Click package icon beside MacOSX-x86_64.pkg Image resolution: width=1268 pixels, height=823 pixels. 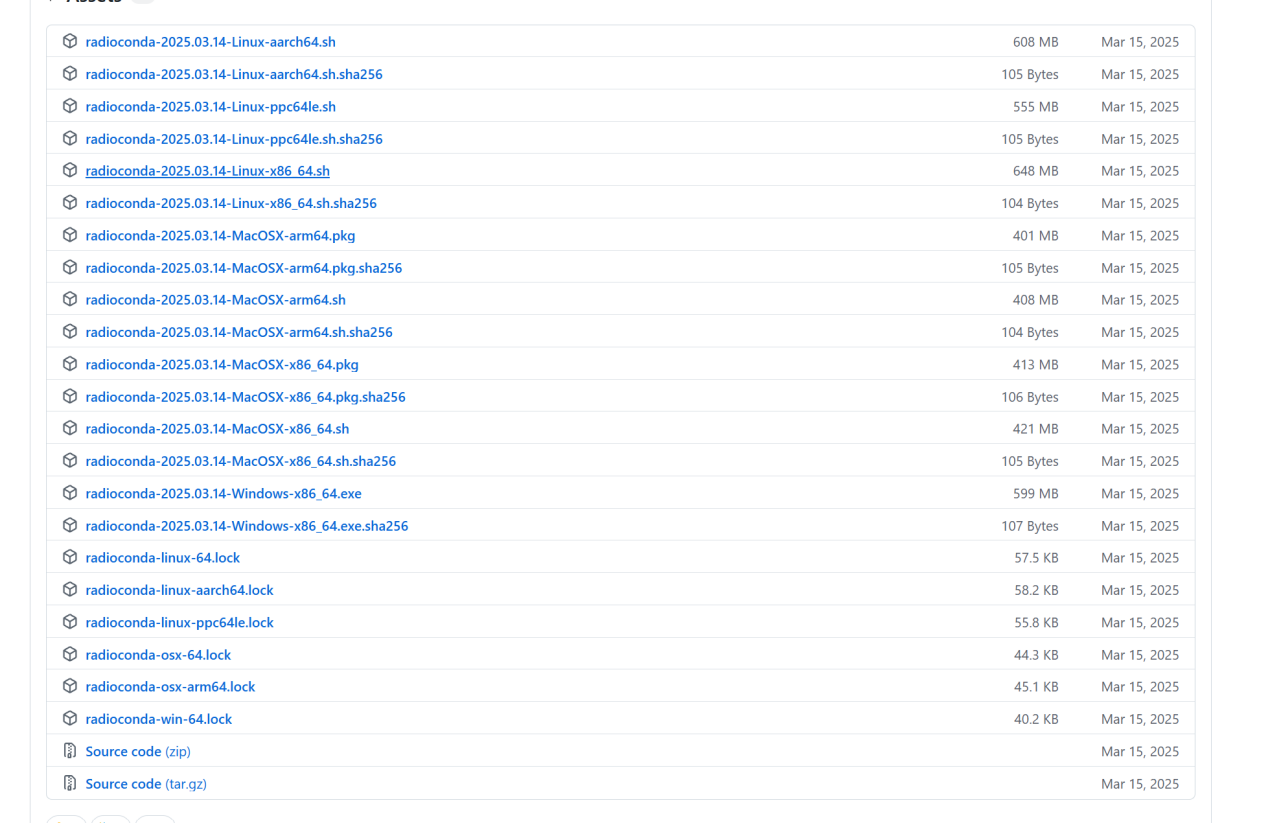point(70,364)
